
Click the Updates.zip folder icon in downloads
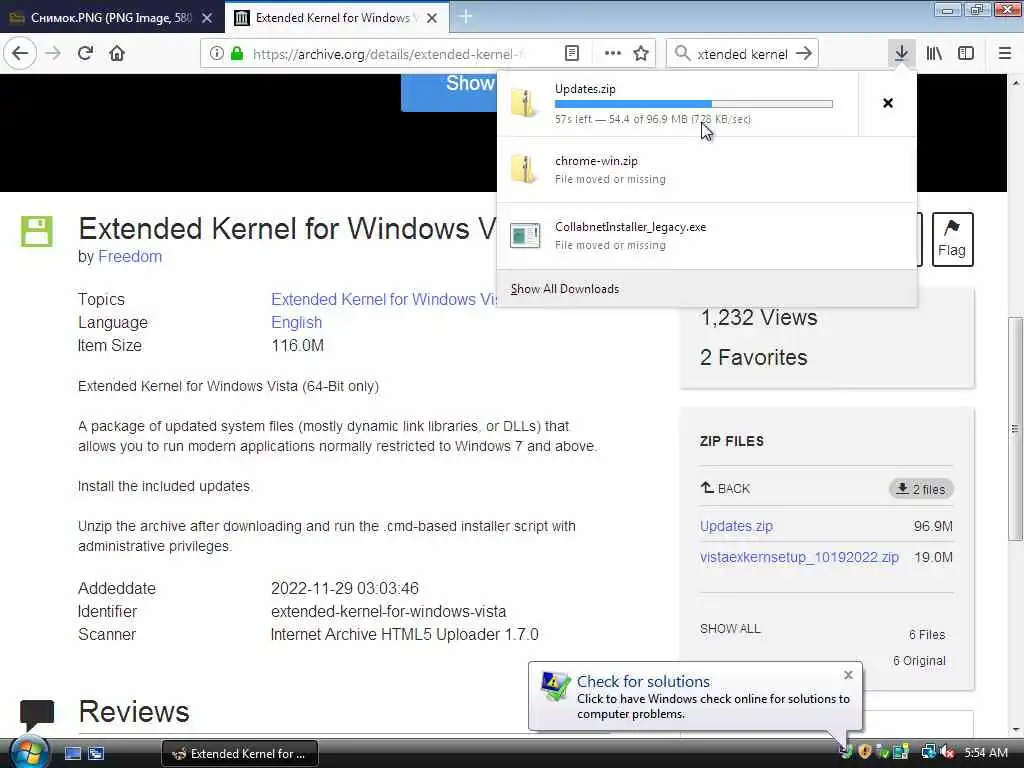click(x=524, y=103)
